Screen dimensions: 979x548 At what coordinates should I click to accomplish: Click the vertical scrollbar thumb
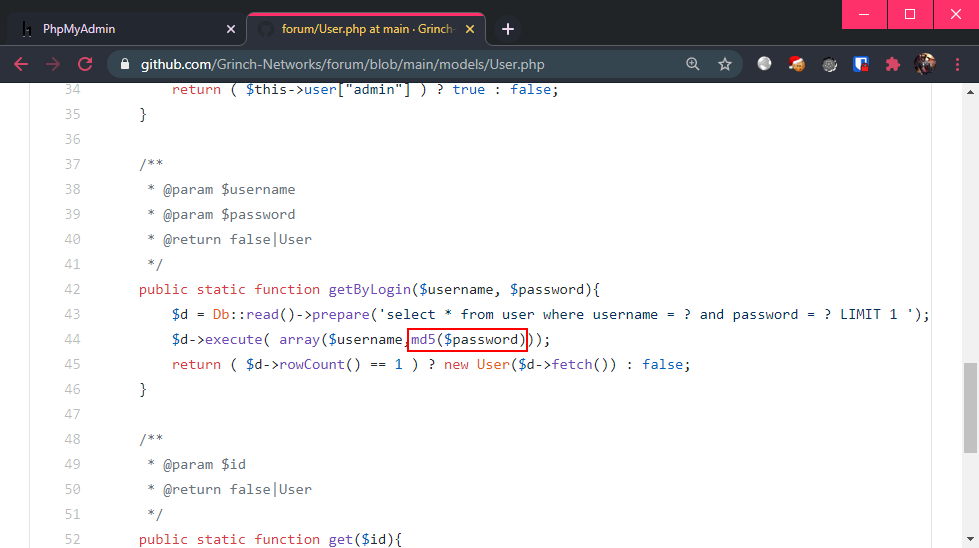click(970, 407)
